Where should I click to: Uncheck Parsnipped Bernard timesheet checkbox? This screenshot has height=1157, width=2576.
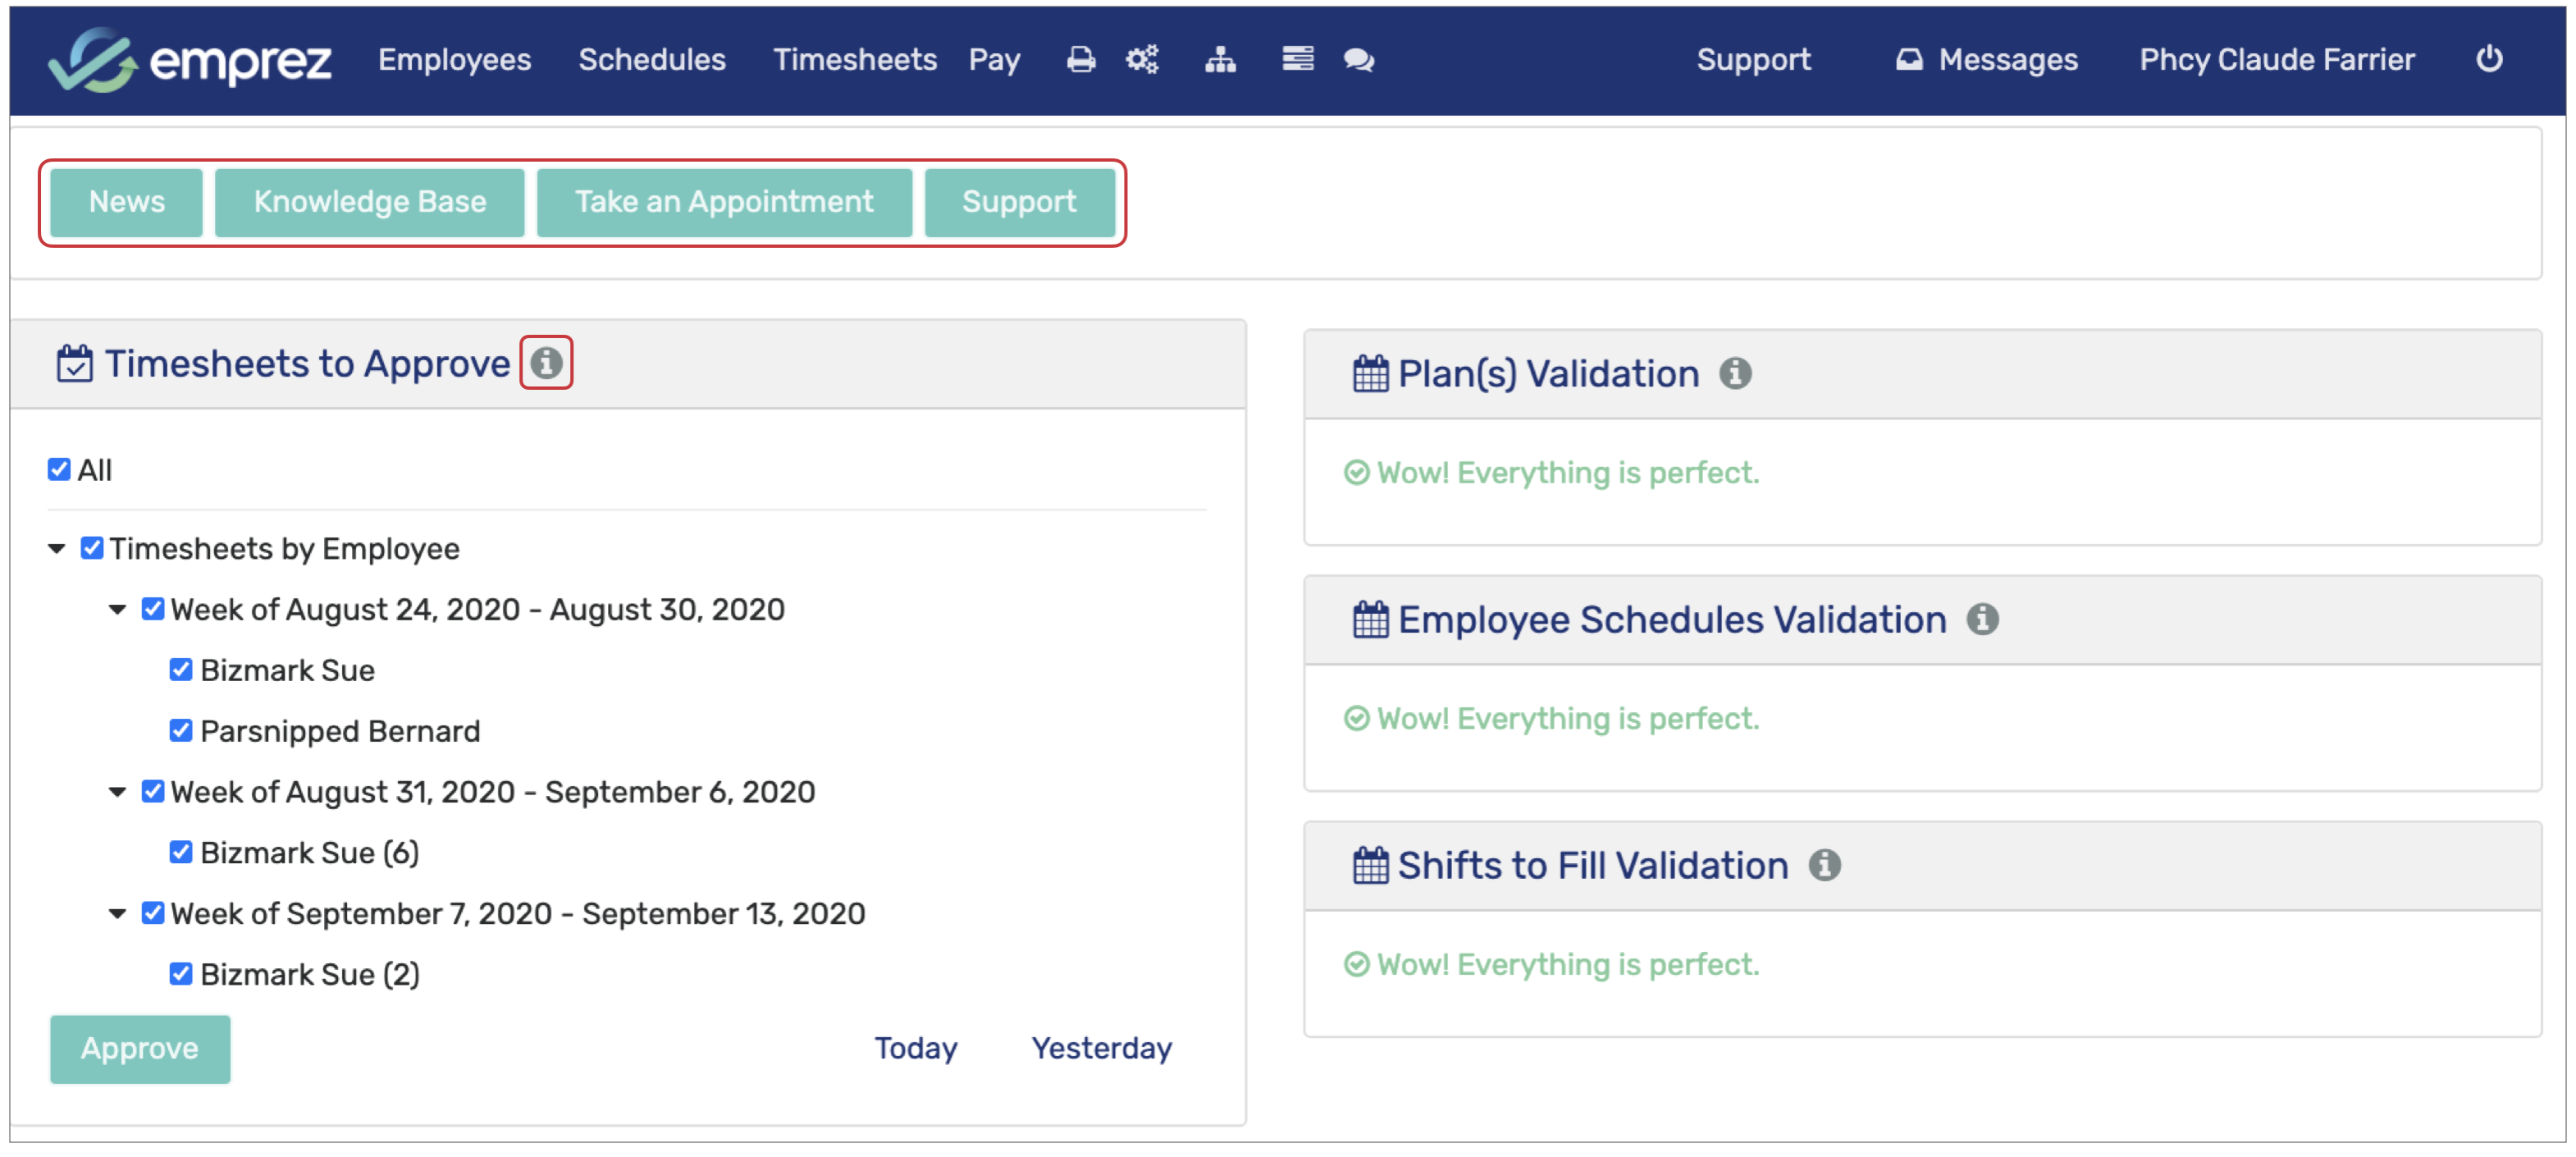[181, 731]
